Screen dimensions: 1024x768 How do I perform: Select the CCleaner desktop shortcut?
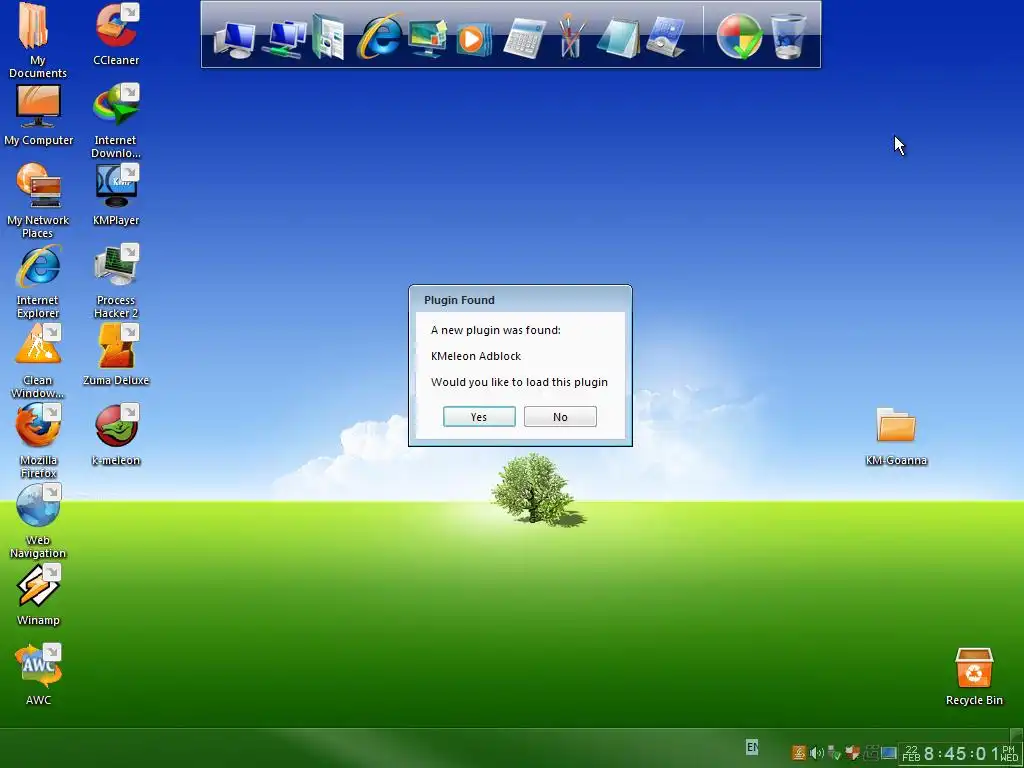pos(116,34)
